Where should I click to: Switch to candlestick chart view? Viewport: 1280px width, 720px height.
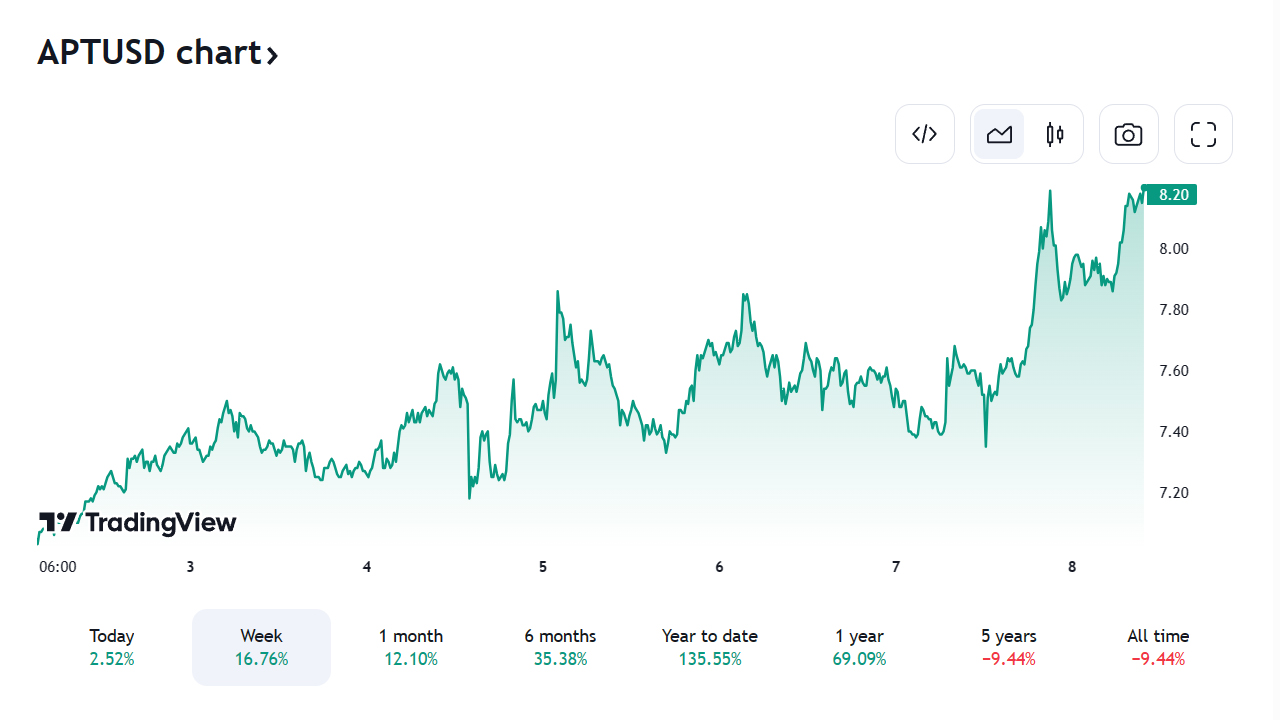[1054, 134]
